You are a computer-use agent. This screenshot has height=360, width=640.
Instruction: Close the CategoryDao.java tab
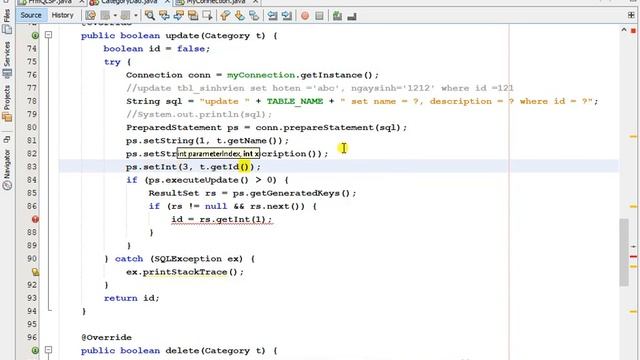tap(167, 2)
